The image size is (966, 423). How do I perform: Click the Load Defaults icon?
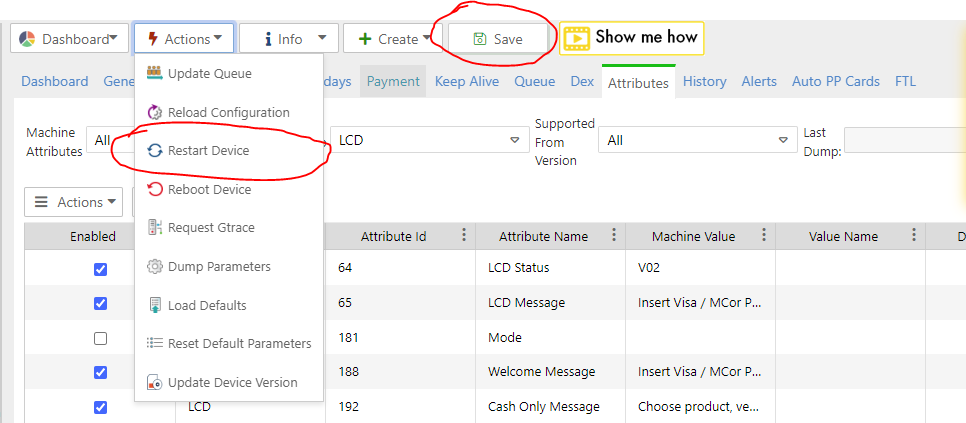(154, 305)
